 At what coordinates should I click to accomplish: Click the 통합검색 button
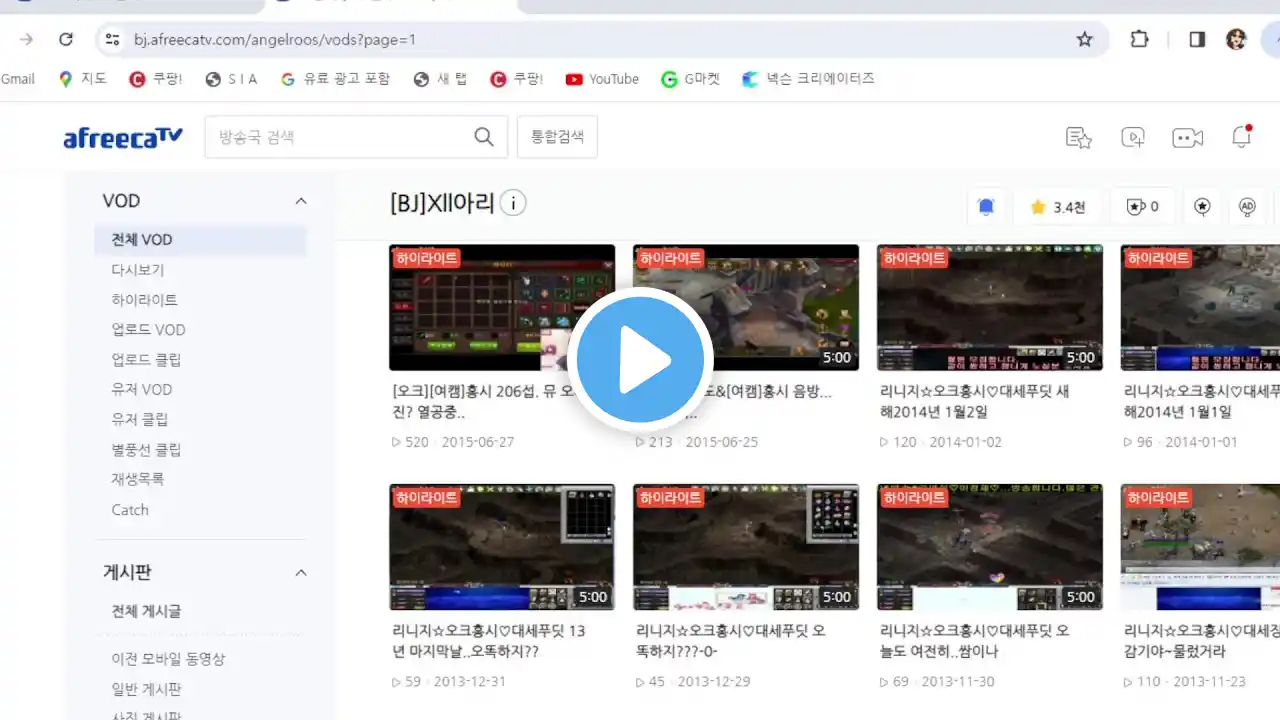[x=557, y=137]
